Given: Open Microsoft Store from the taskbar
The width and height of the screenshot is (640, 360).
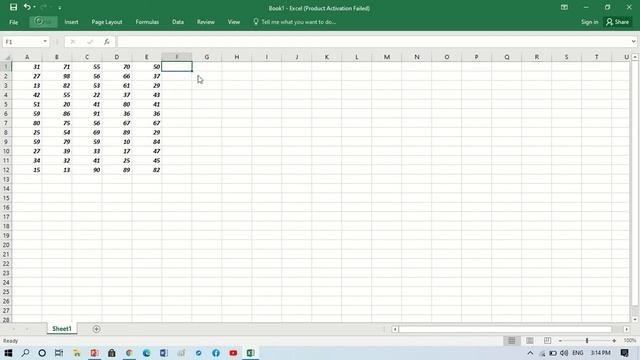Looking at the screenshot, I should (x=111, y=353).
